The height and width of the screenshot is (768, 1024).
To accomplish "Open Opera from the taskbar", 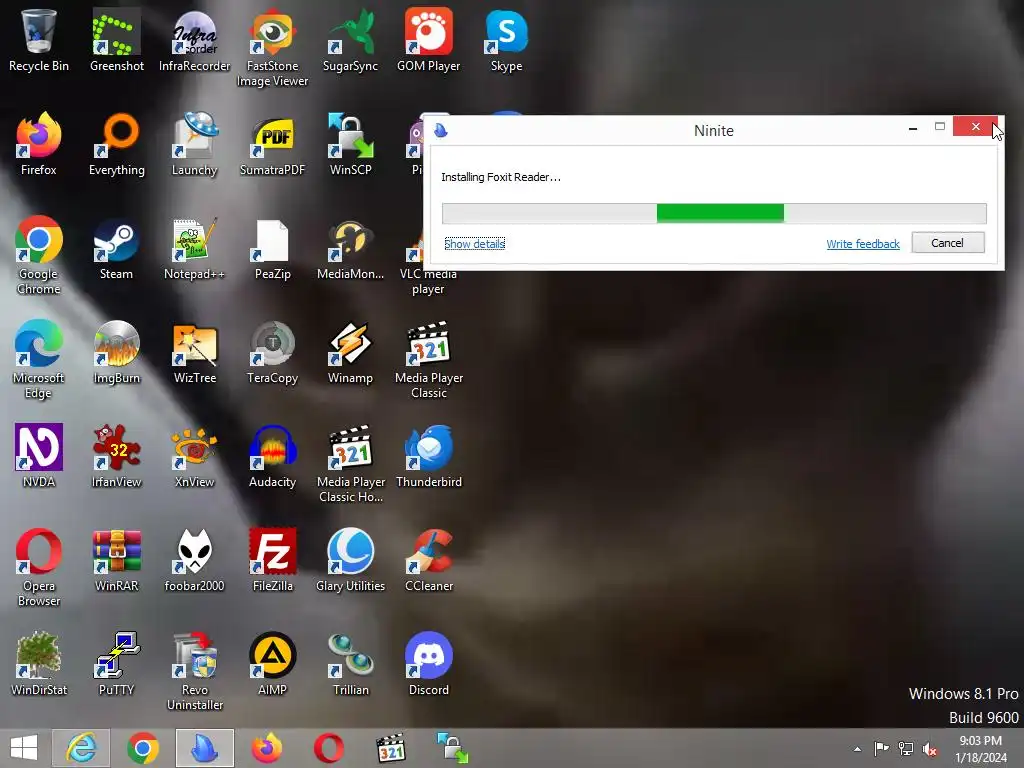I will click(328, 748).
